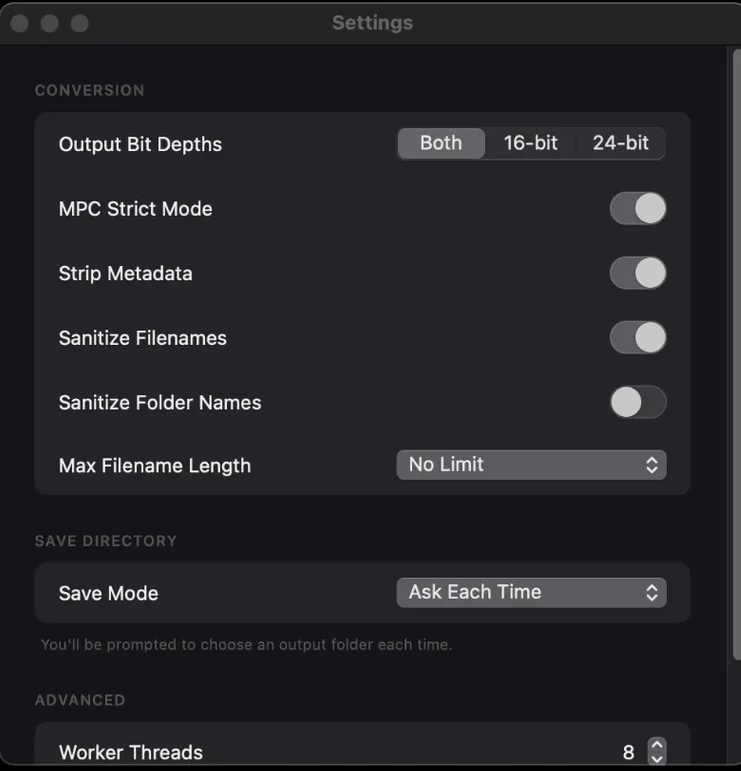This screenshot has width=741, height=771.
Task: Click the Worker Threads value 8
Action: click(x=628, y=752)
